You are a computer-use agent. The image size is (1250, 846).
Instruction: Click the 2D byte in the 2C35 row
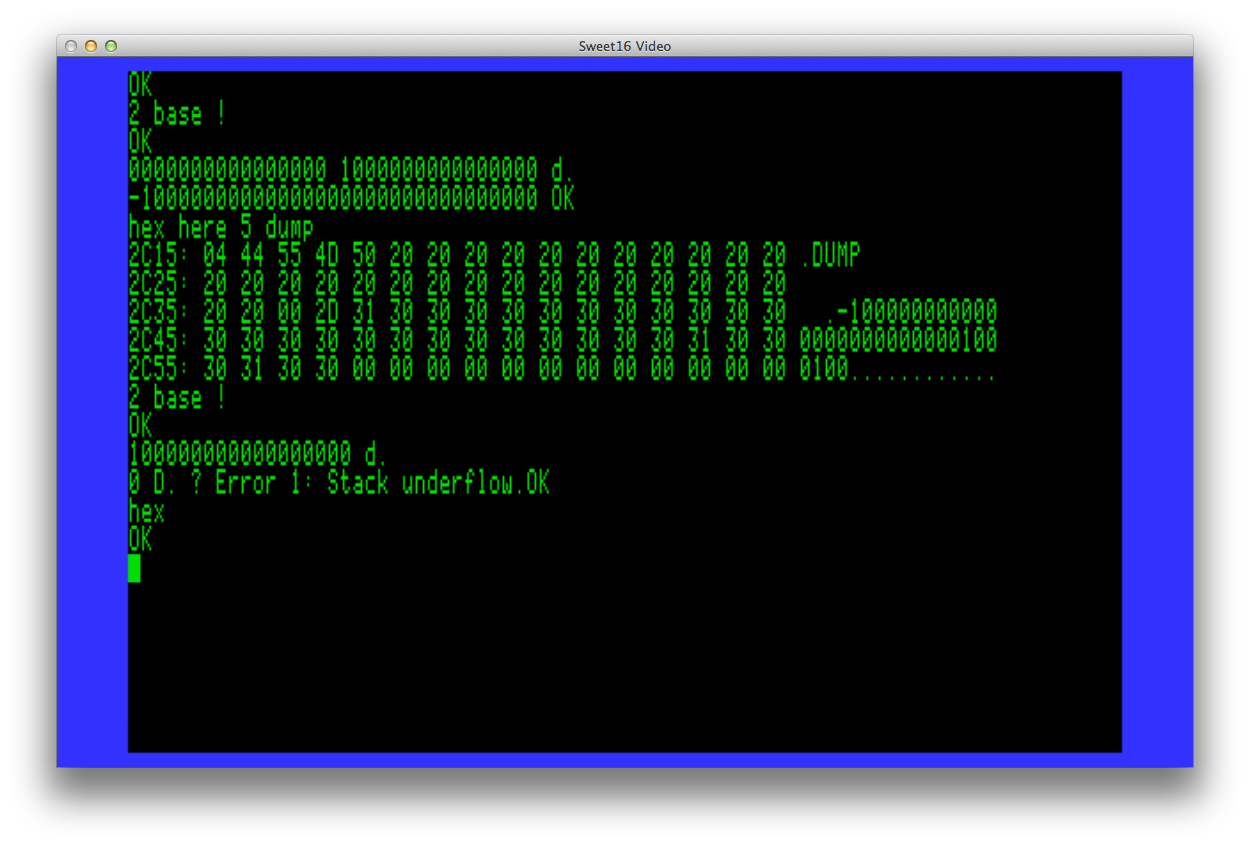pyautogui.click(x=327, y=312)
